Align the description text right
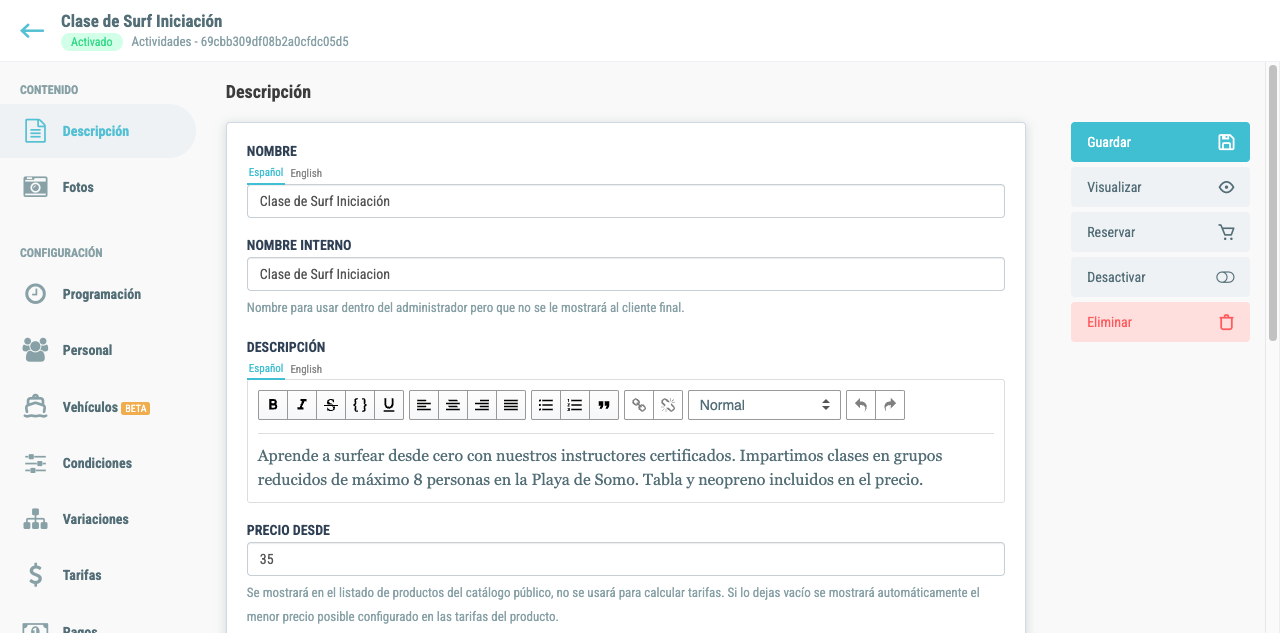 click(482, 405)
